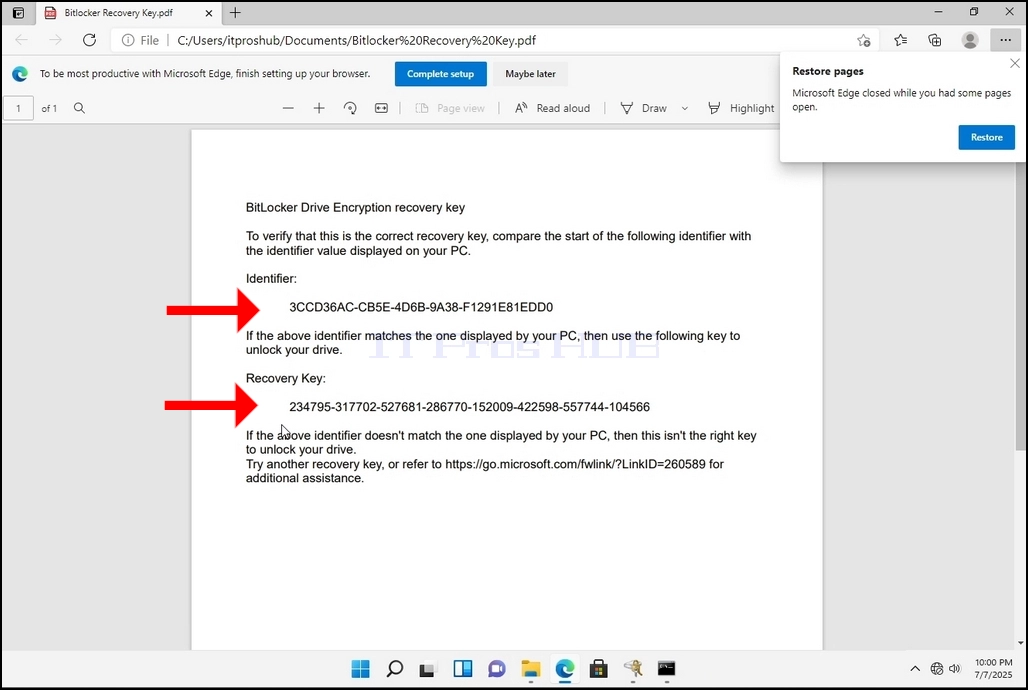1028x690 pixels.
Task: Open the Favorites list
Action: (900, 40)
